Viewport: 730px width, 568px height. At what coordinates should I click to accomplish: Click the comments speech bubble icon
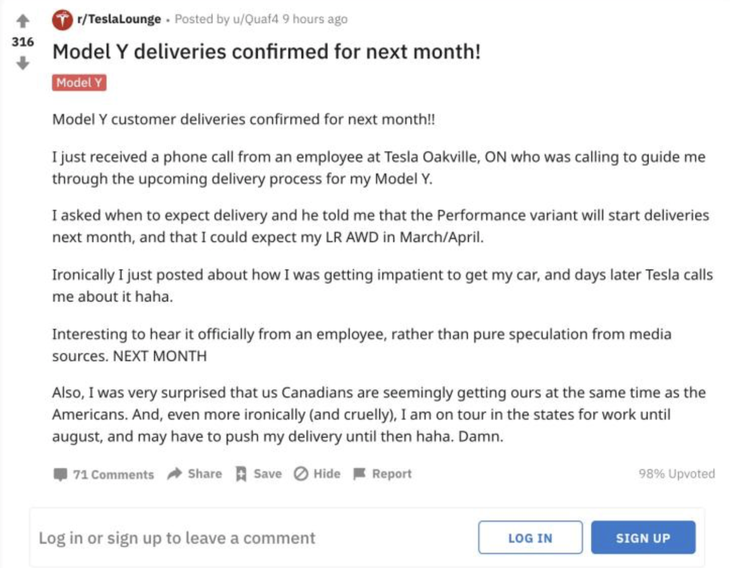pyautogui.click(x=60, y=474)
